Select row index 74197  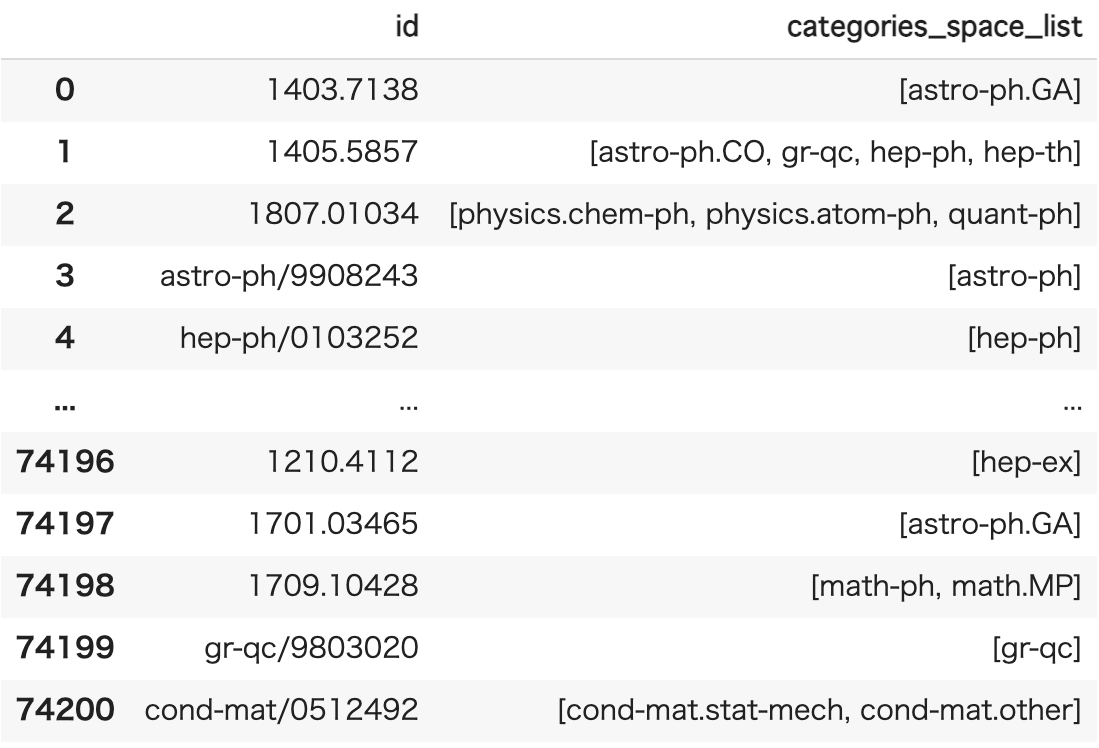click(65, 524)
